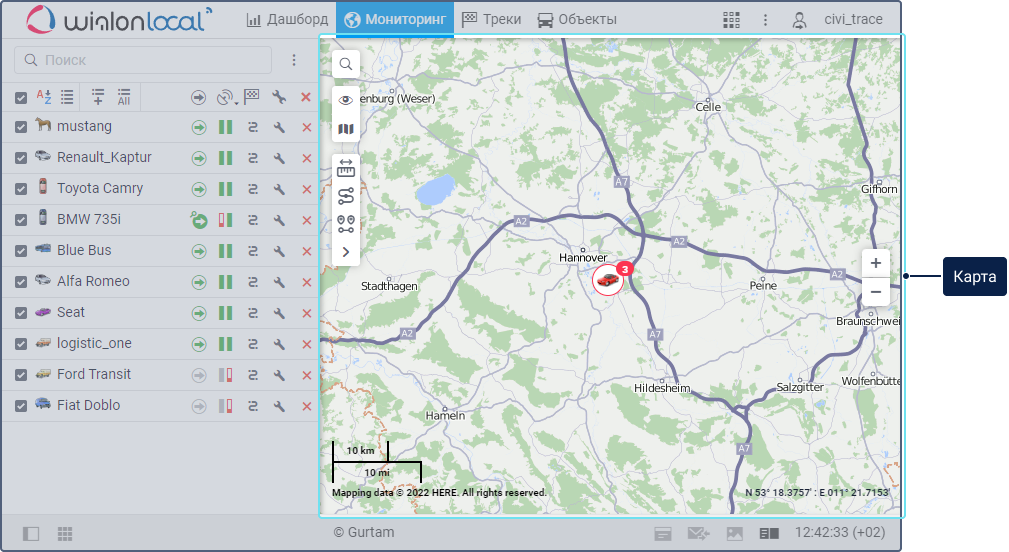The height and width of the screenshot is (552, 1009).
Task: Open the map layers selector icon
Action: point(345,129)
